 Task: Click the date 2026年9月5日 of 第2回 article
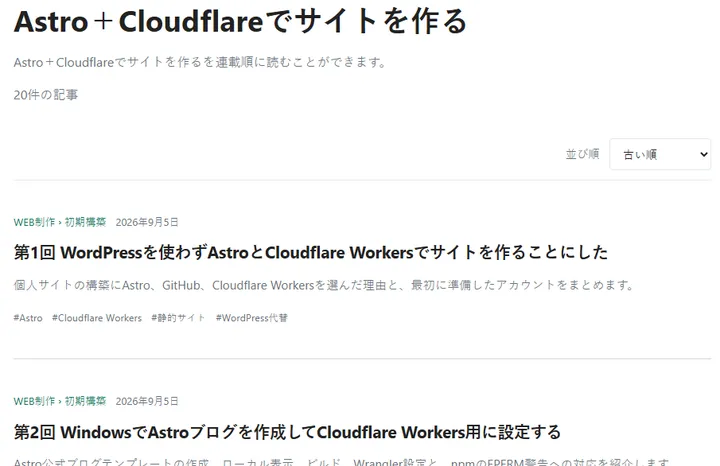[147, 401]
